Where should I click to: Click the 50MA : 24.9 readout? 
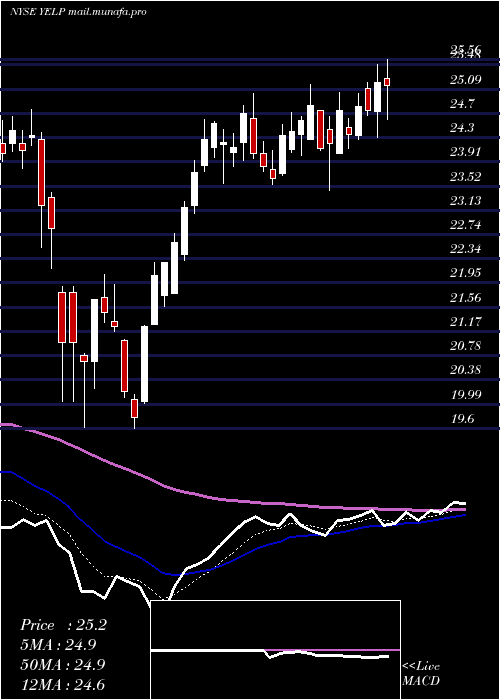(x=62, y=664)
